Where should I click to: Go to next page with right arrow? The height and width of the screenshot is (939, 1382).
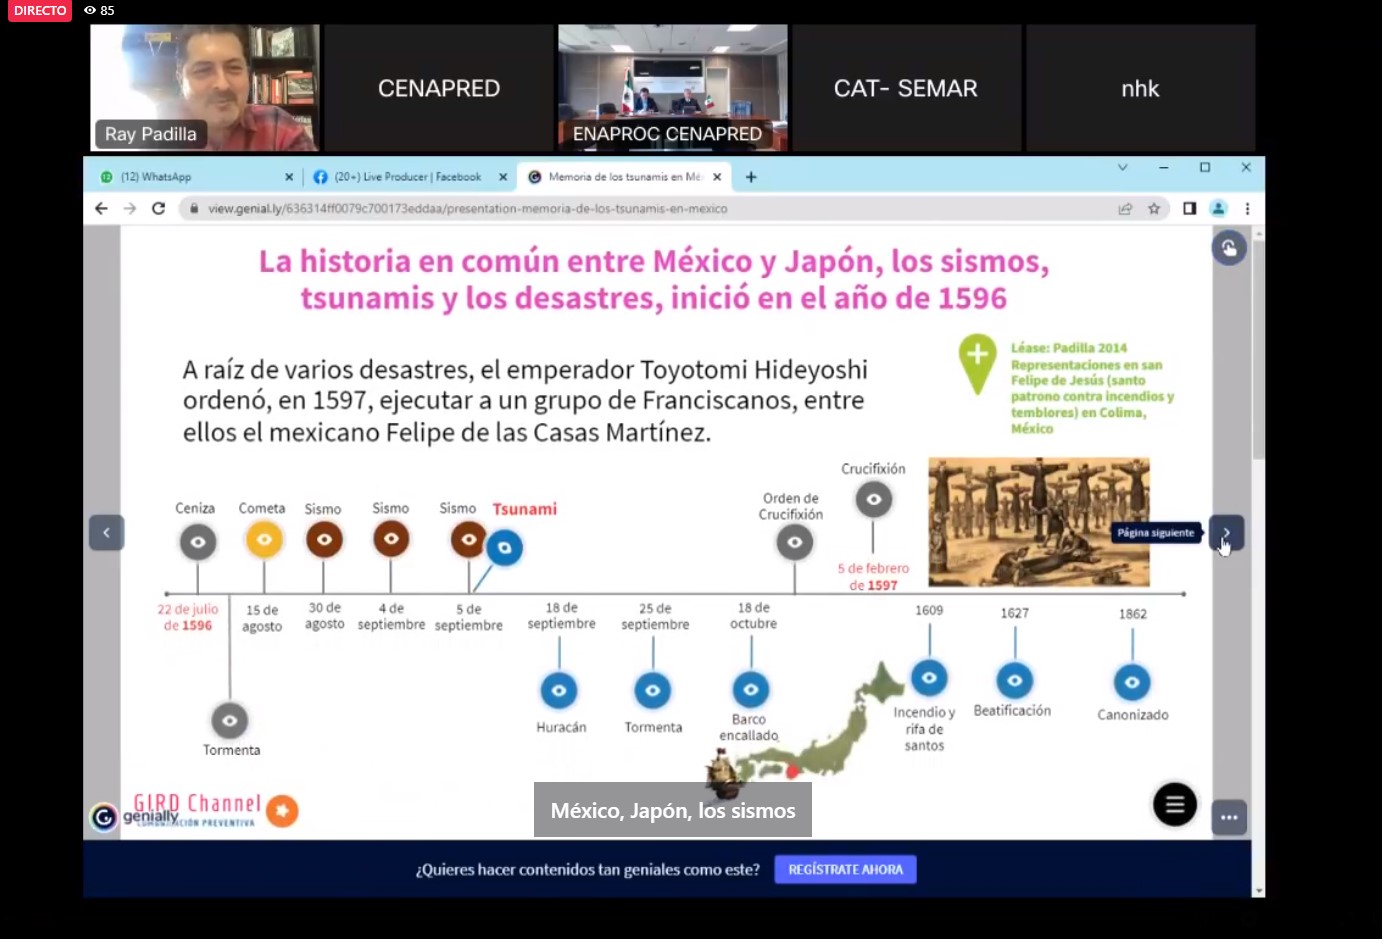1226,532
